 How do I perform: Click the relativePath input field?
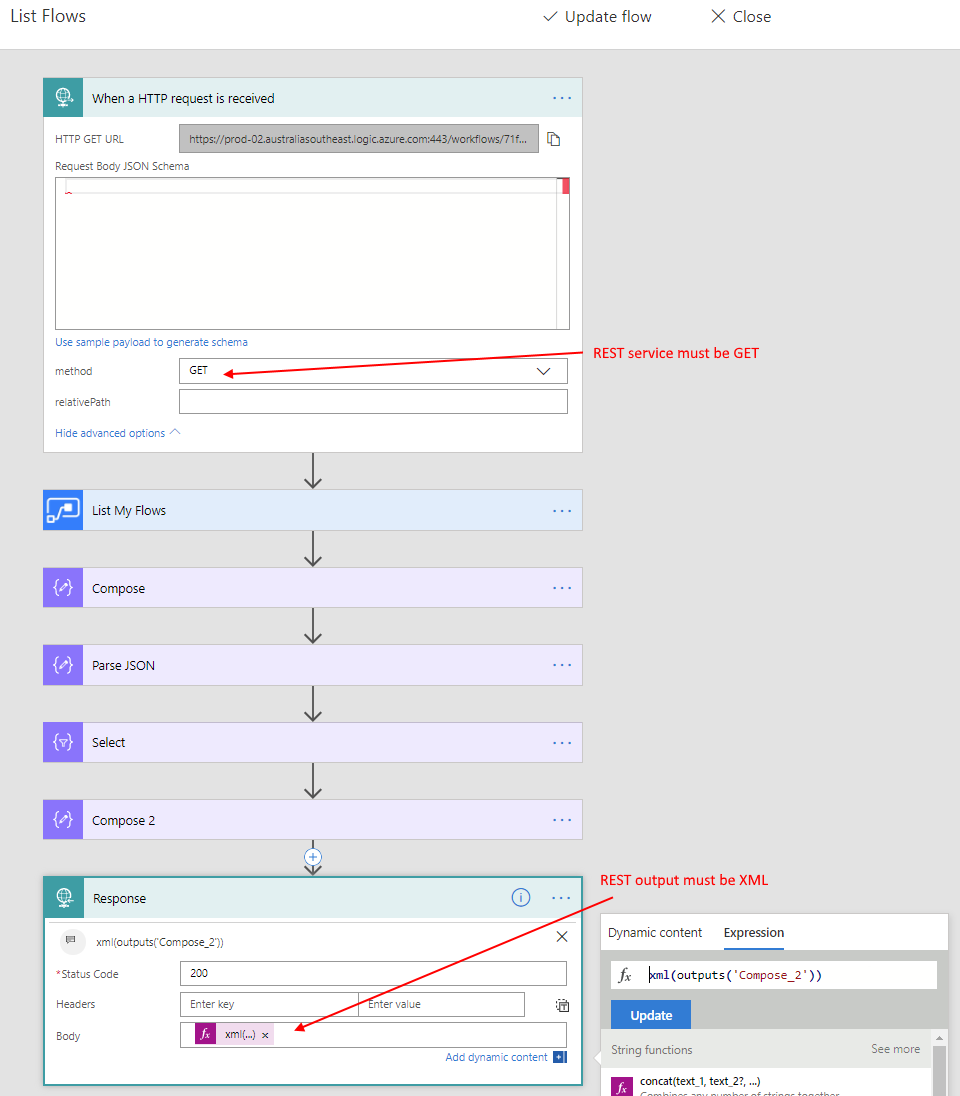(373, 402)
